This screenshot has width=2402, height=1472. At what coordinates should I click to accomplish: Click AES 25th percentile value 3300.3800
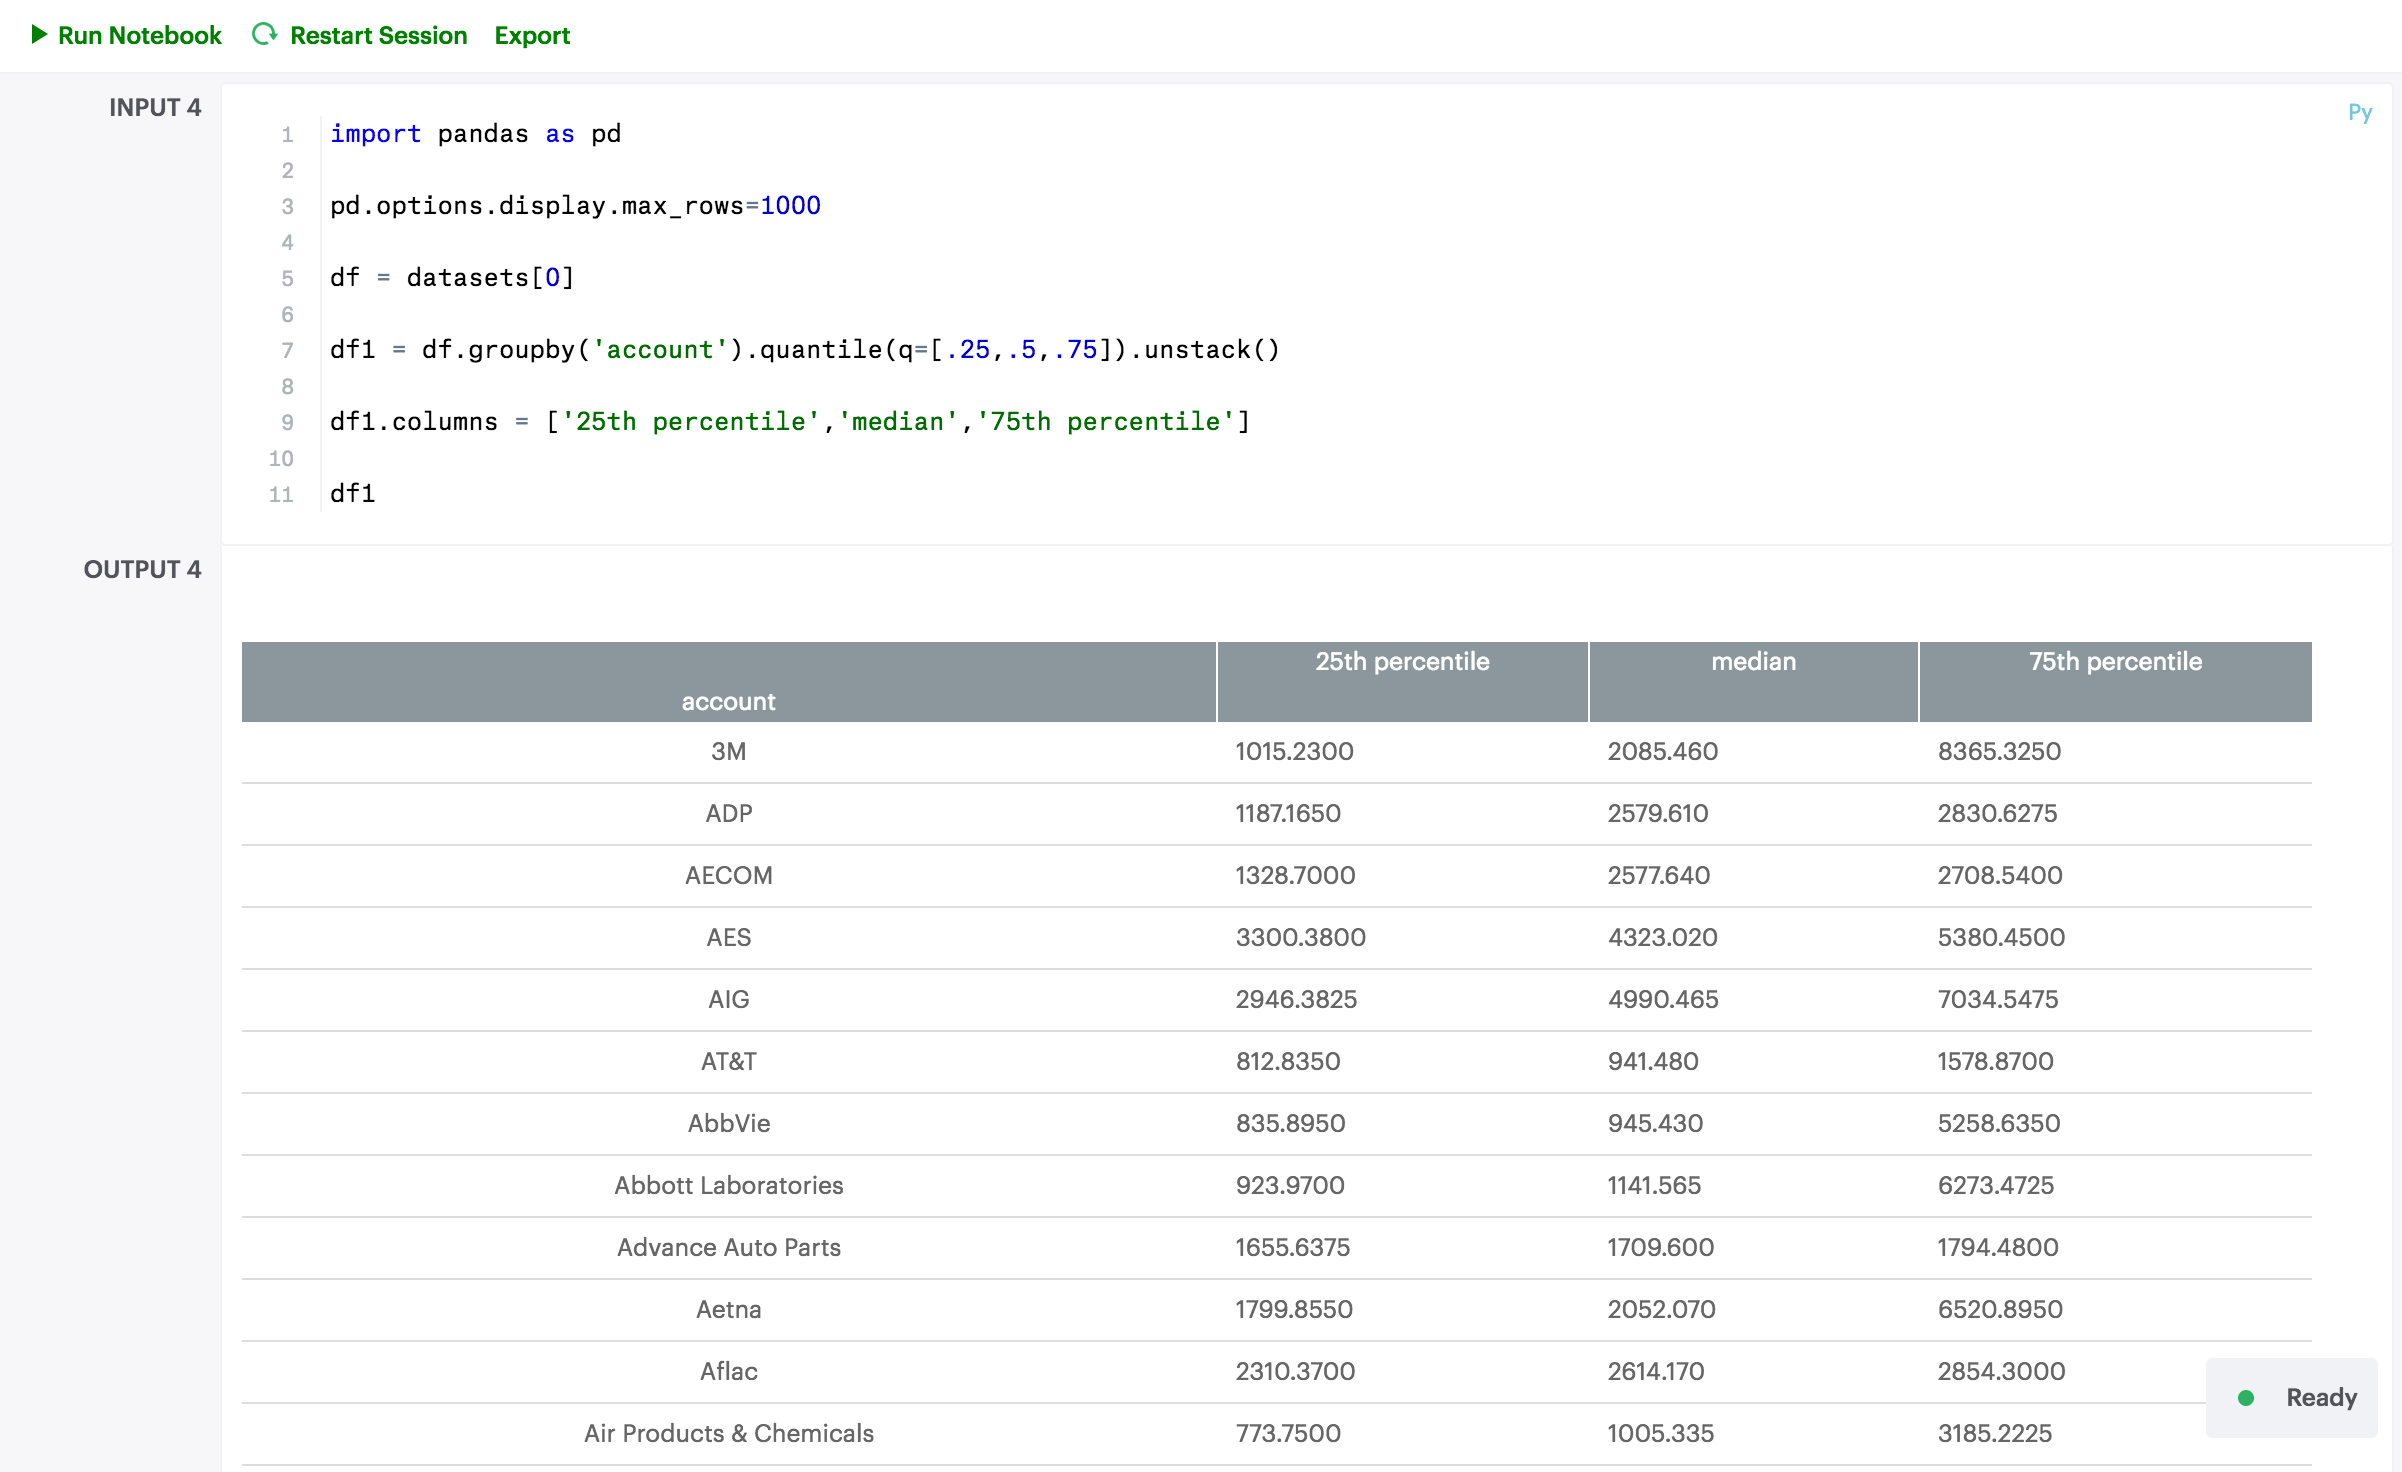pos(1300,937)
